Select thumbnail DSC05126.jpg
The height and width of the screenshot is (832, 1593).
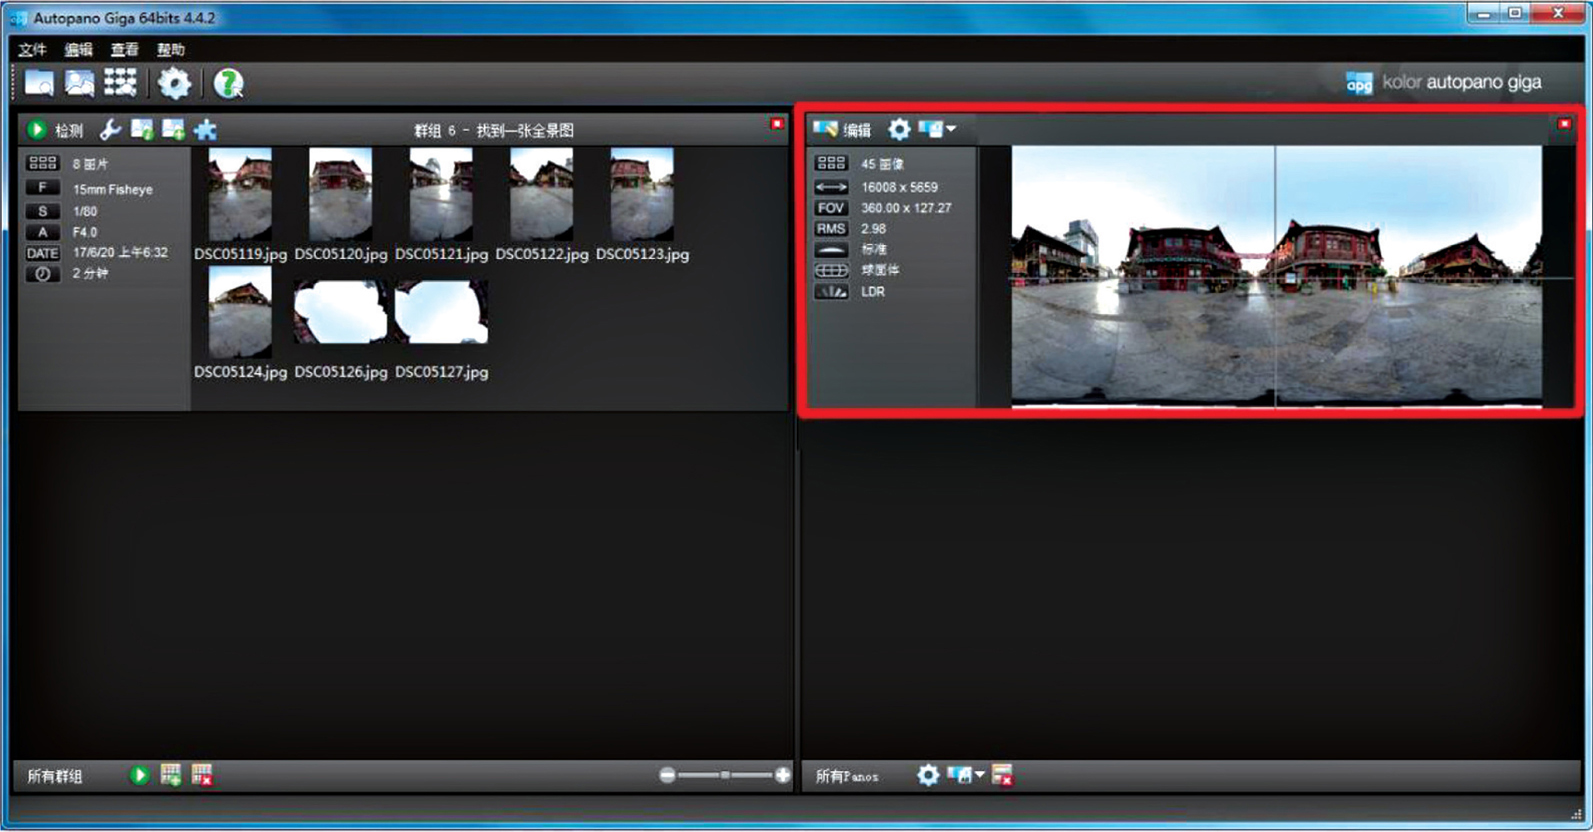(x=340, y=312)
